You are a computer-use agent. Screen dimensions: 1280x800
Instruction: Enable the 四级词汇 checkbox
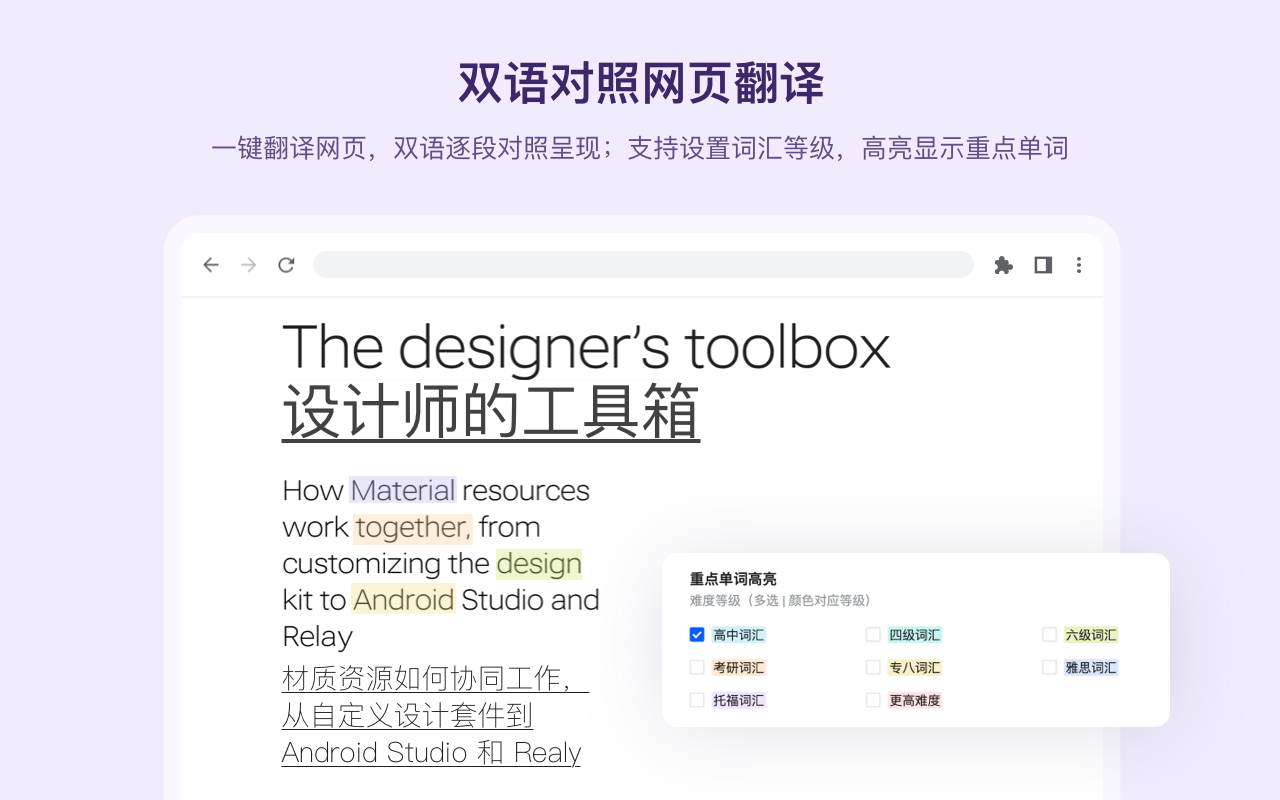pos(872,634)
